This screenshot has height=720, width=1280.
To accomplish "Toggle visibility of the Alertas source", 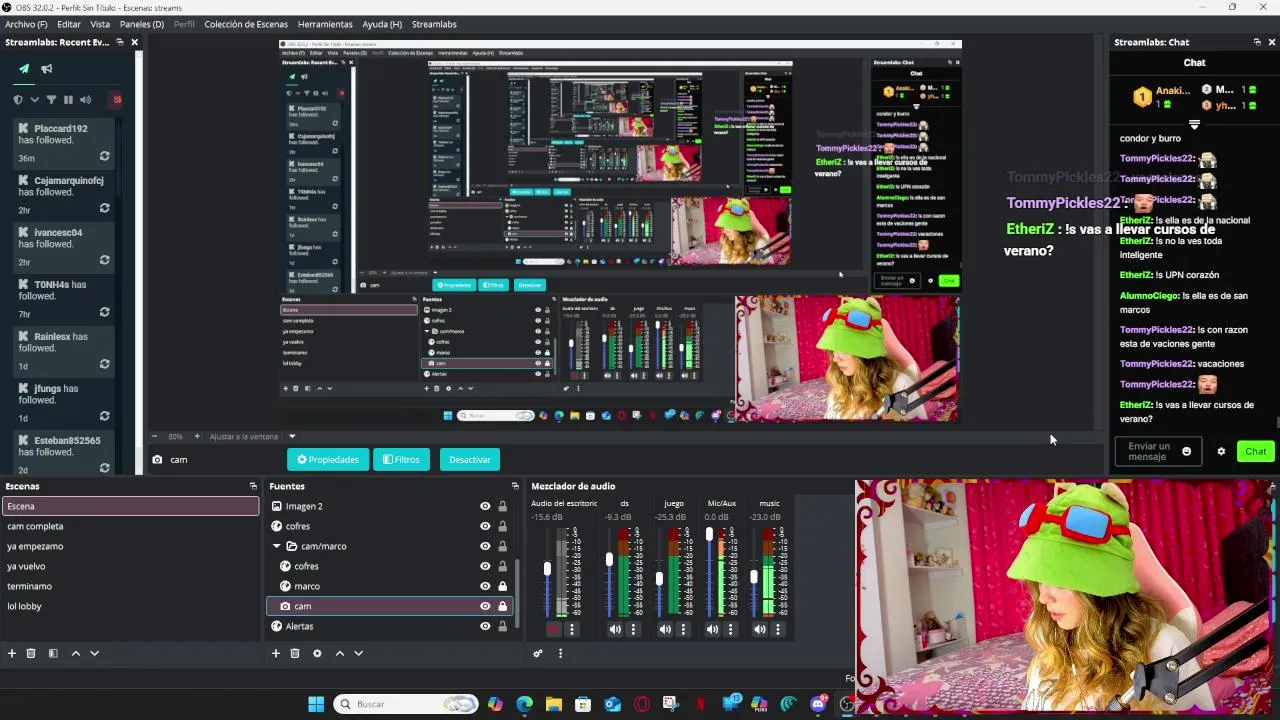I will (485, 626).
